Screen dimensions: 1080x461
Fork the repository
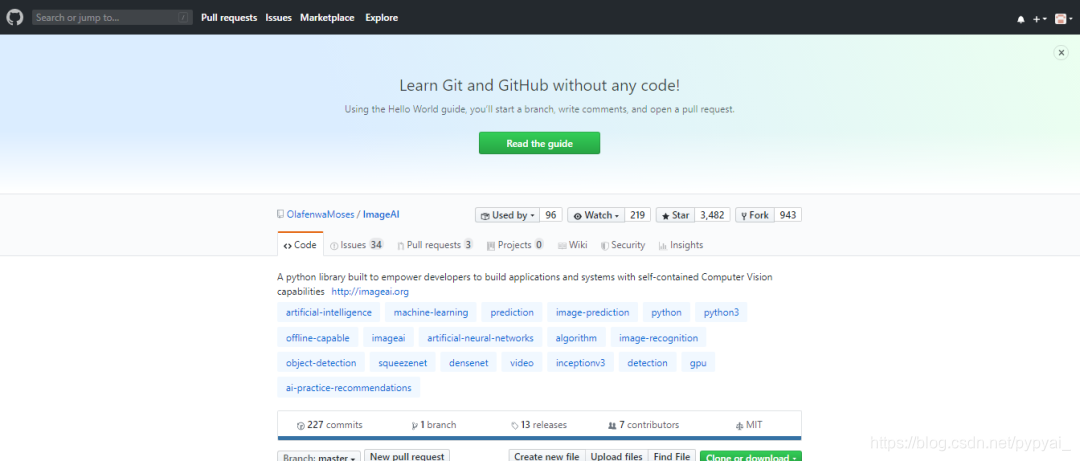[x=755, y=215]
